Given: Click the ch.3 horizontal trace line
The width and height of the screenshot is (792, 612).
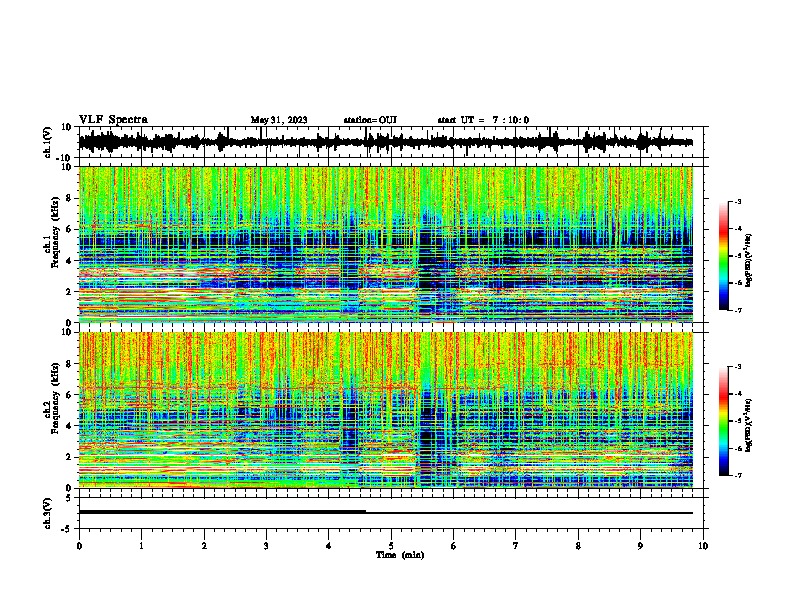Looking at the screenshot, I should [385, 513].
